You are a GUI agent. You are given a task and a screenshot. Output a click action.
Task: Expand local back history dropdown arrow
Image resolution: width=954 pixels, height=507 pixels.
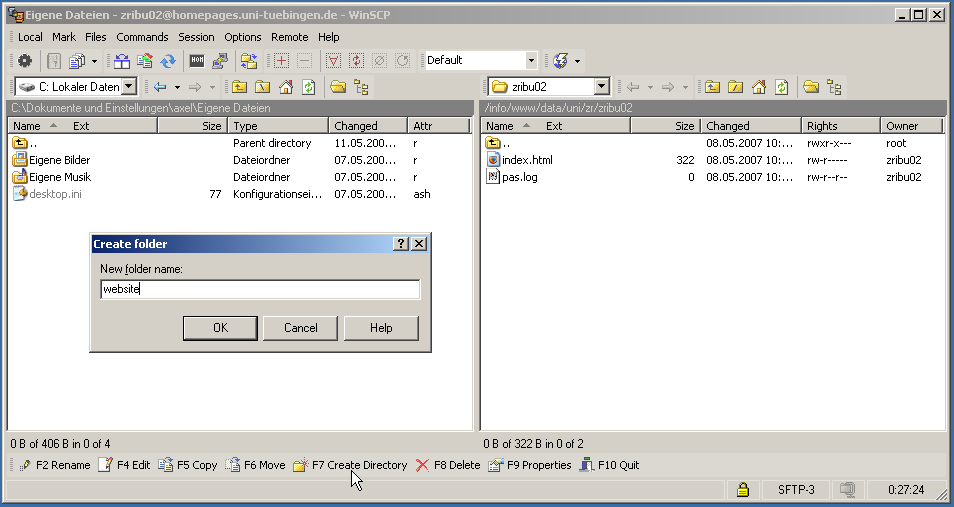(177, 87)
